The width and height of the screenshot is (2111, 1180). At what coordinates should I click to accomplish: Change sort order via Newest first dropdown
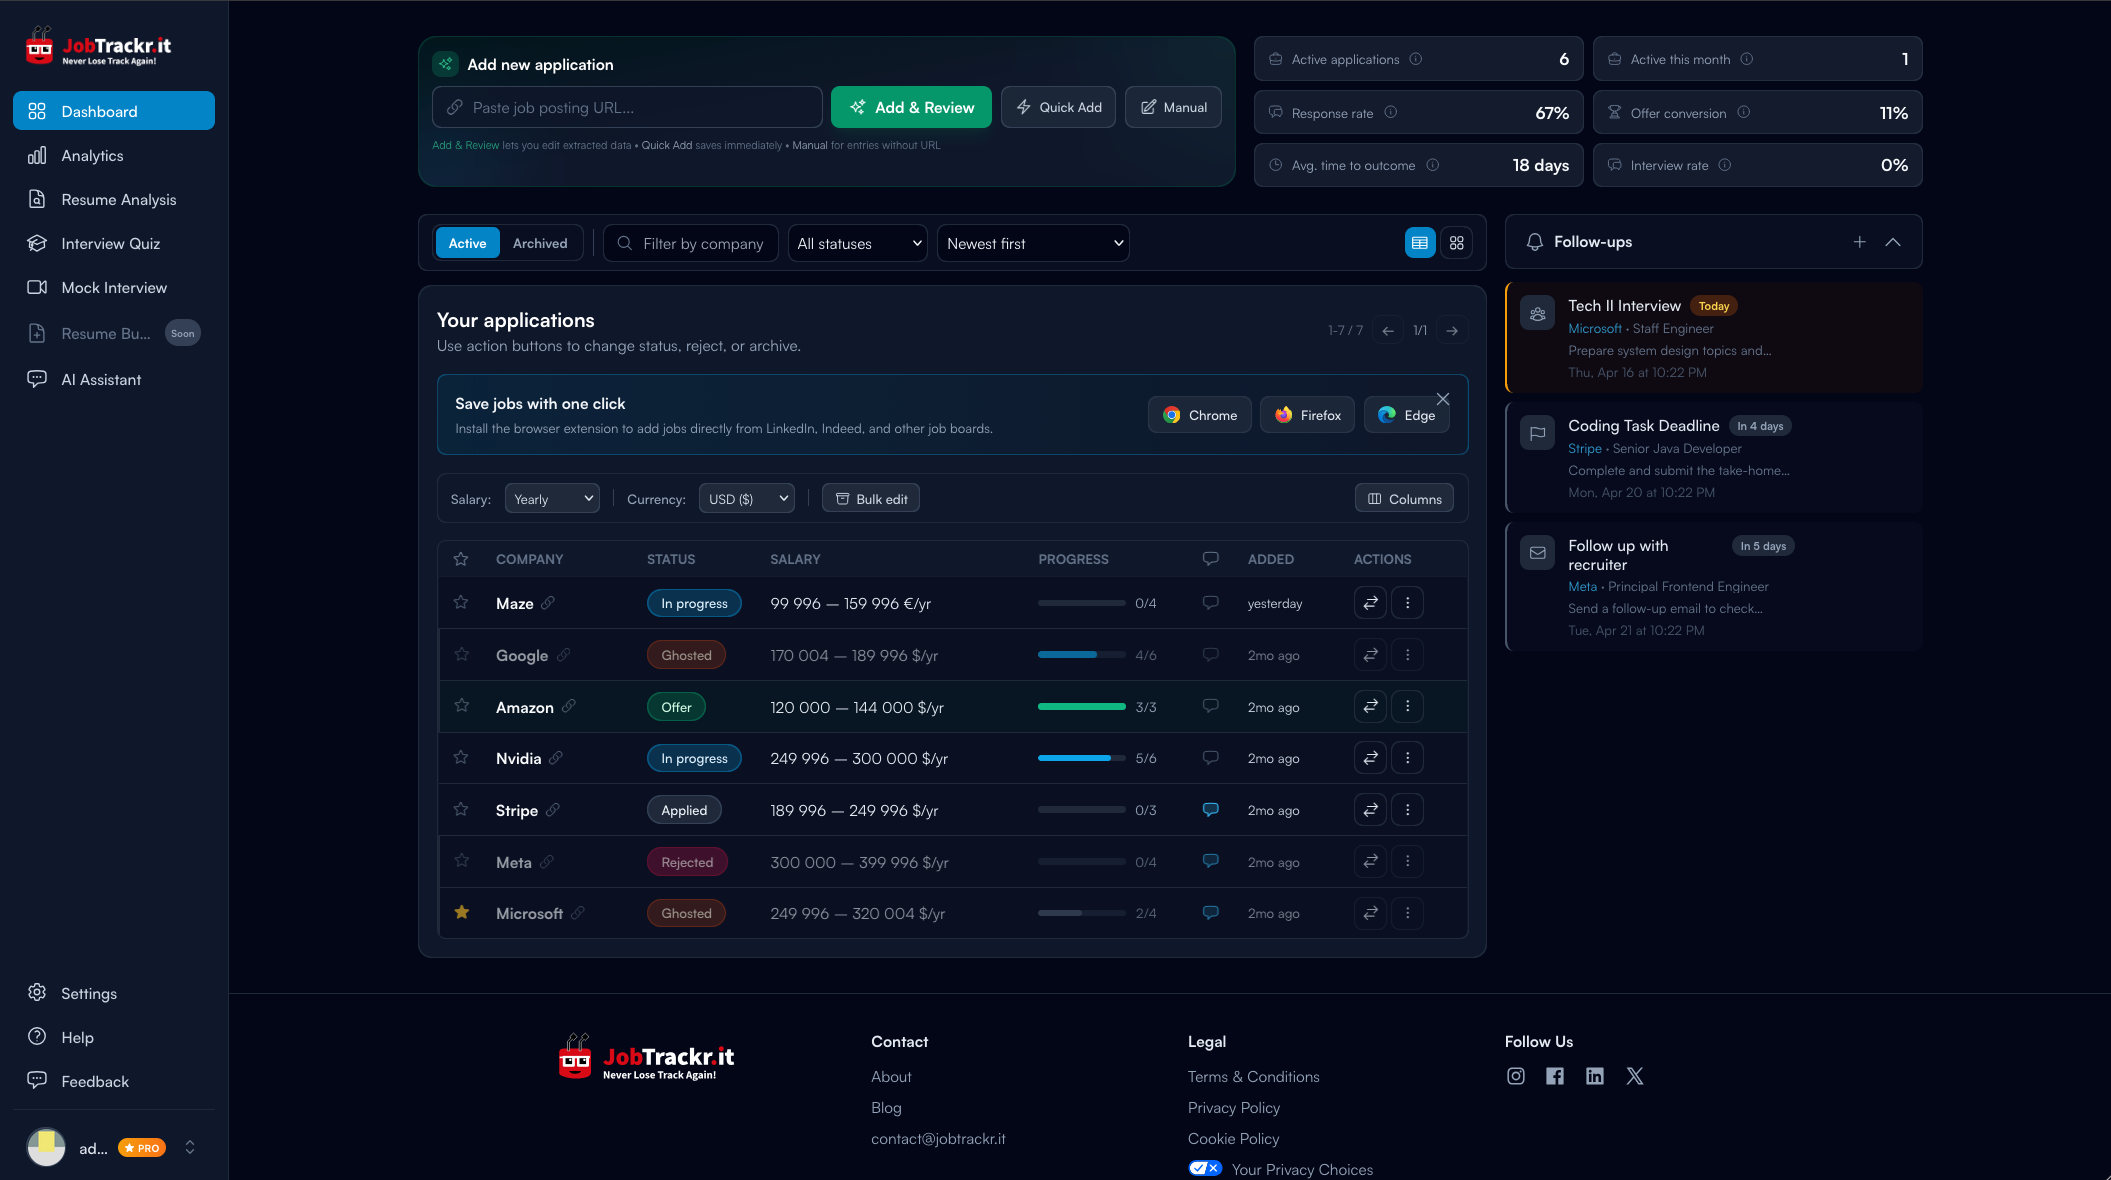click(x=1032, y=242)
